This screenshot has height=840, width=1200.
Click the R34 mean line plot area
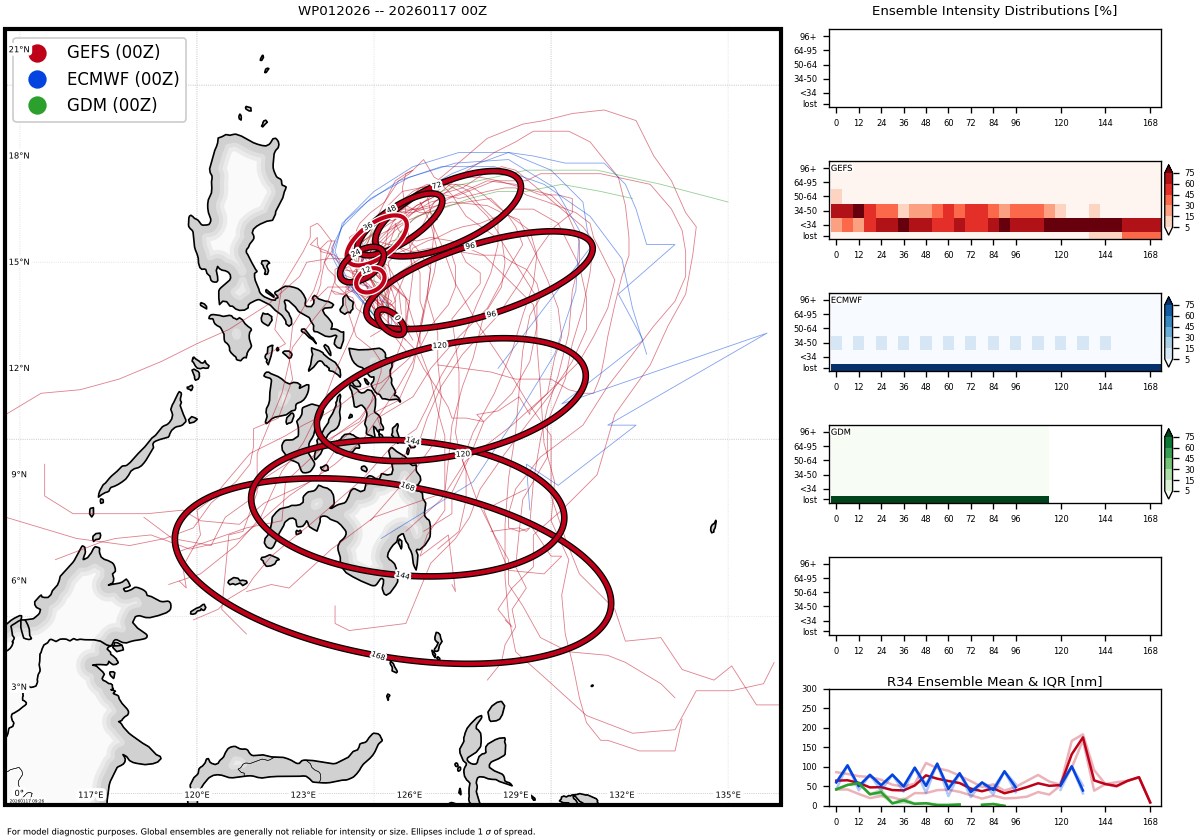tap(995, 748)
